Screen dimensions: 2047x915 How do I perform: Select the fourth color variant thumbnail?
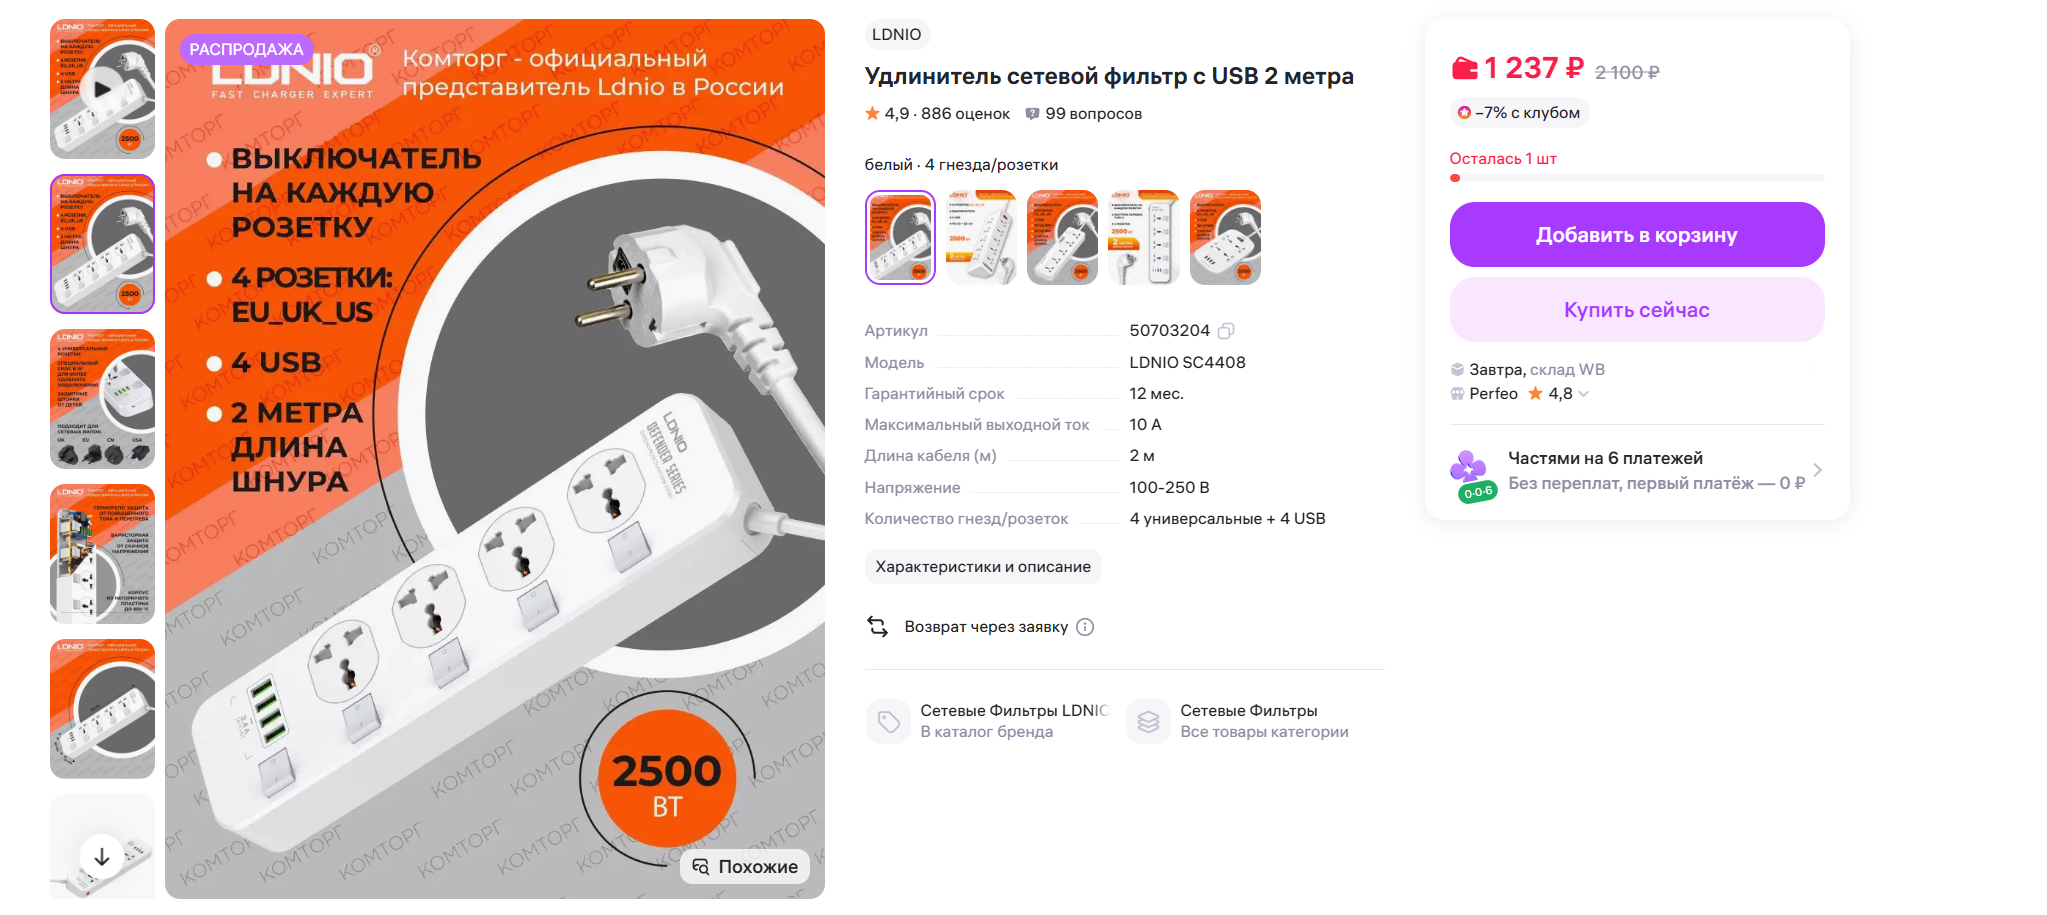tap(1143, 238)
